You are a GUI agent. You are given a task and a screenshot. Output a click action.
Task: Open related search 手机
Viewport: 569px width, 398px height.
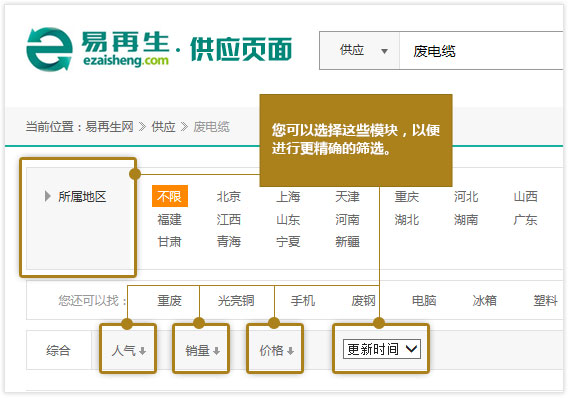tap(303, 300)
